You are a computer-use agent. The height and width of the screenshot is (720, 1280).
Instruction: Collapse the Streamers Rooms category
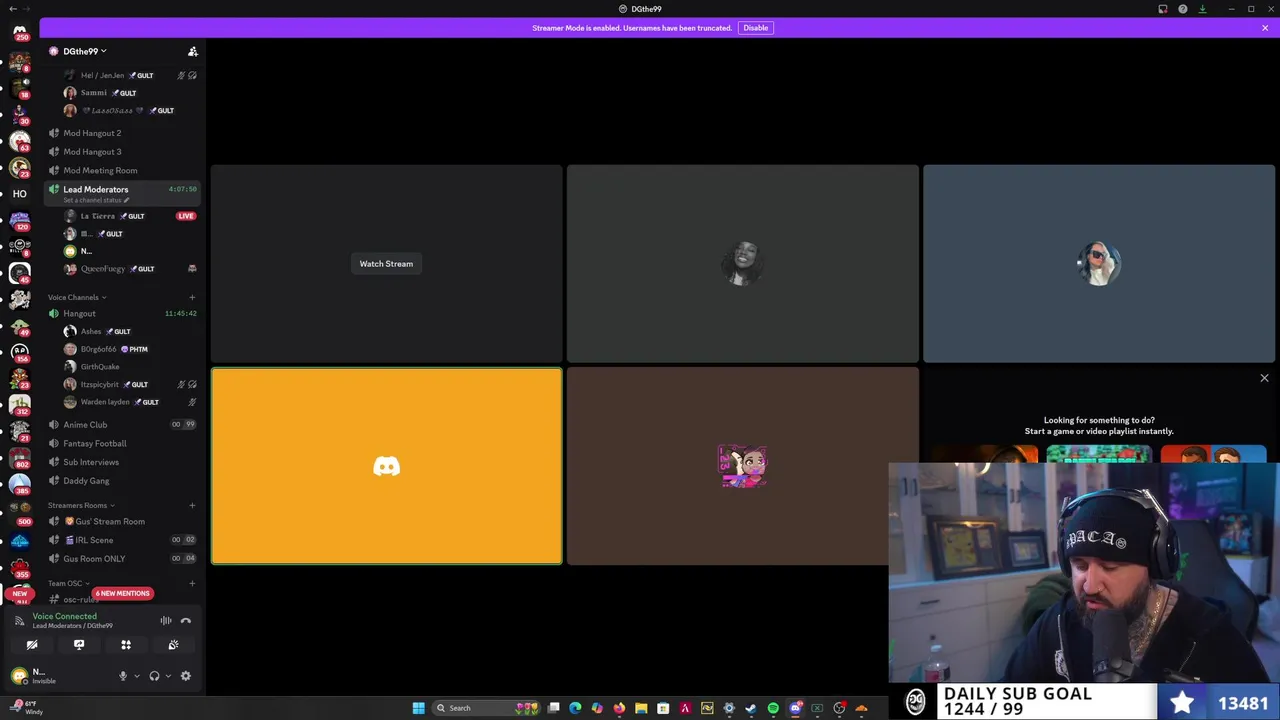click(x=81, y=505)
